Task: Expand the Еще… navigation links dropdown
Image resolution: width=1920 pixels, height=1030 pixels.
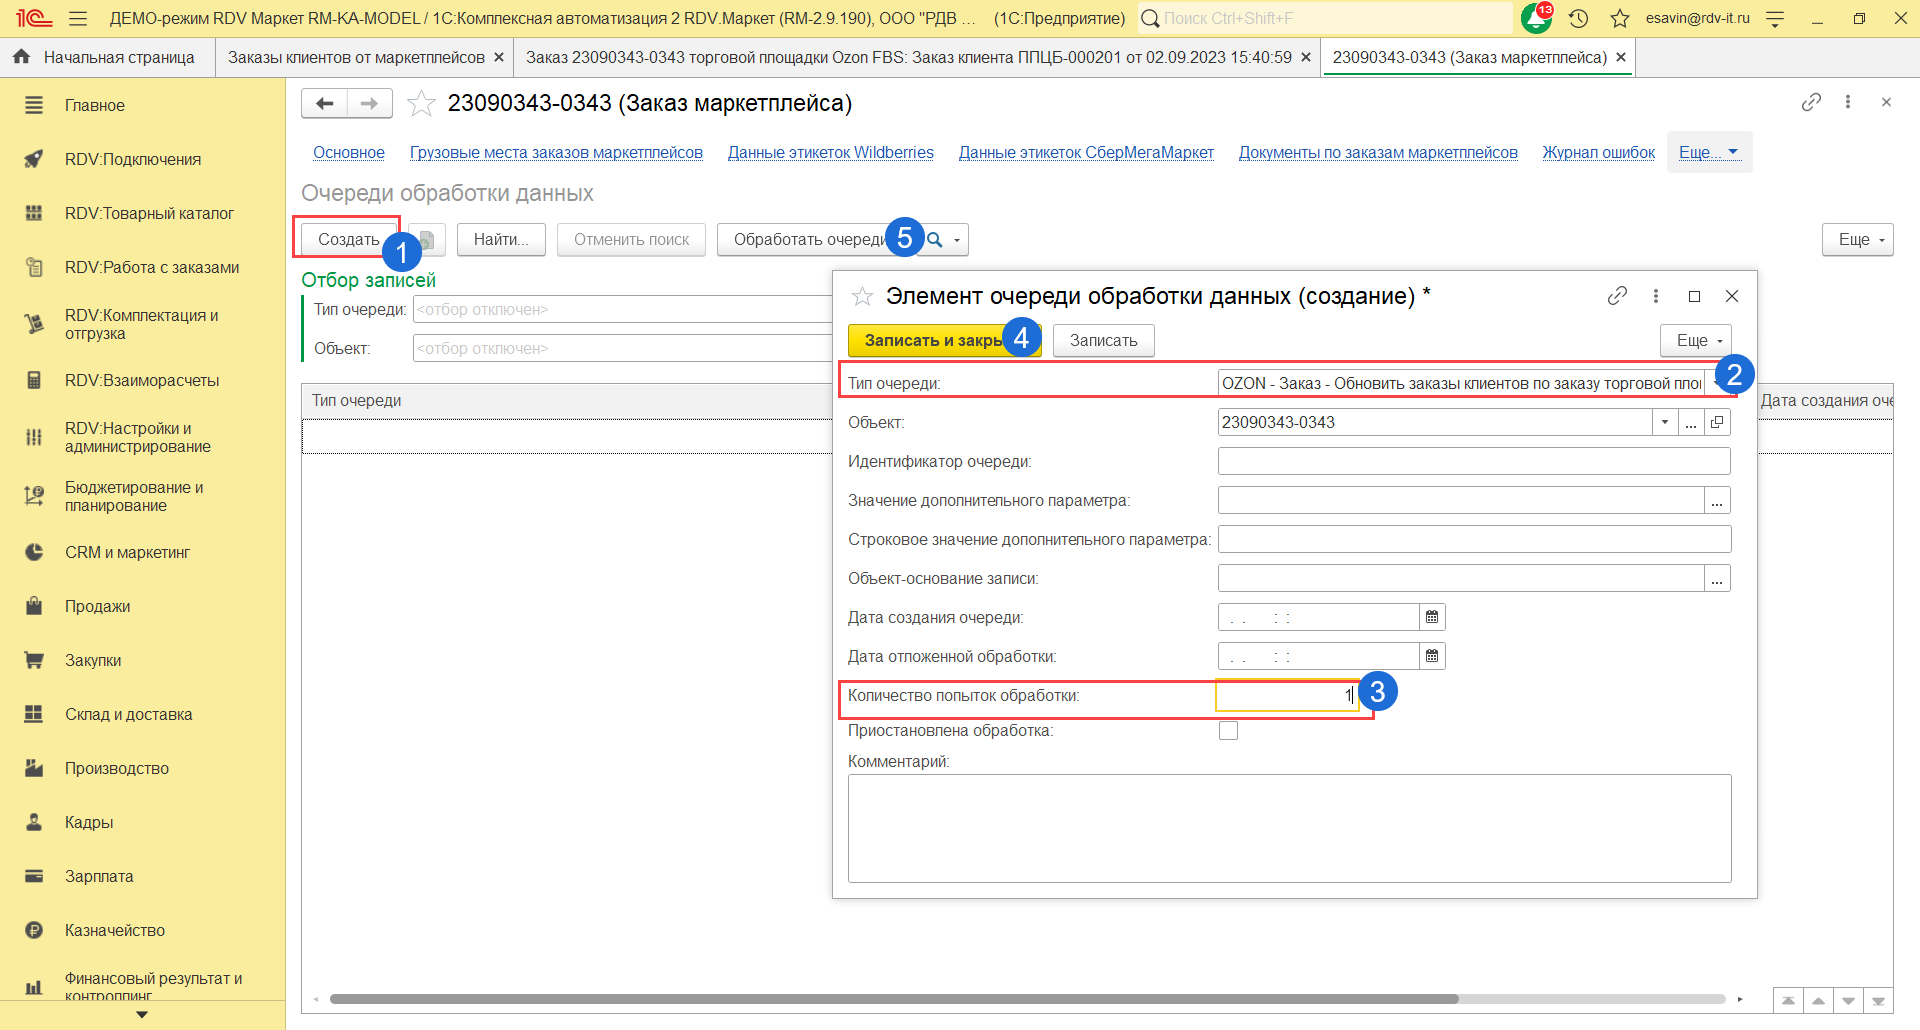Action: 1708,152
